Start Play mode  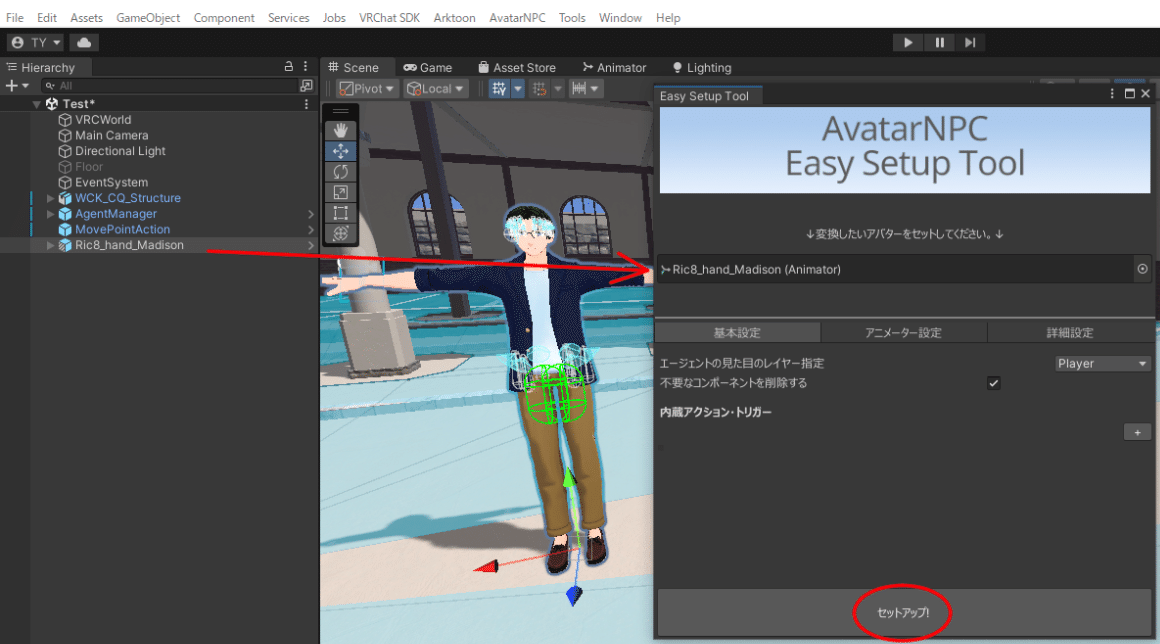908,43
